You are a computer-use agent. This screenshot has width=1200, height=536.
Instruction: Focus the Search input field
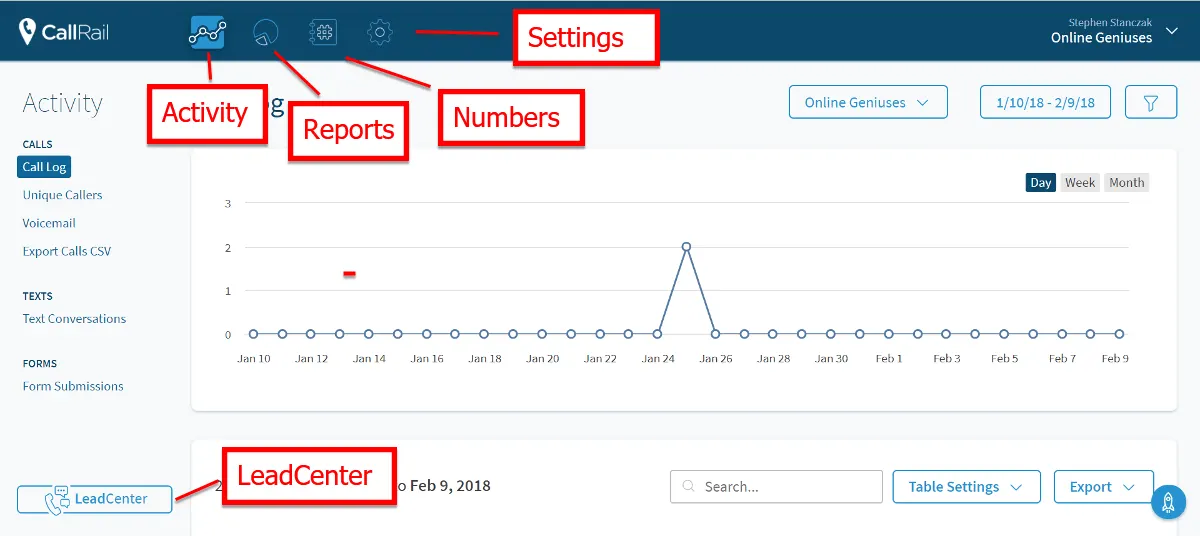(776, 487)
